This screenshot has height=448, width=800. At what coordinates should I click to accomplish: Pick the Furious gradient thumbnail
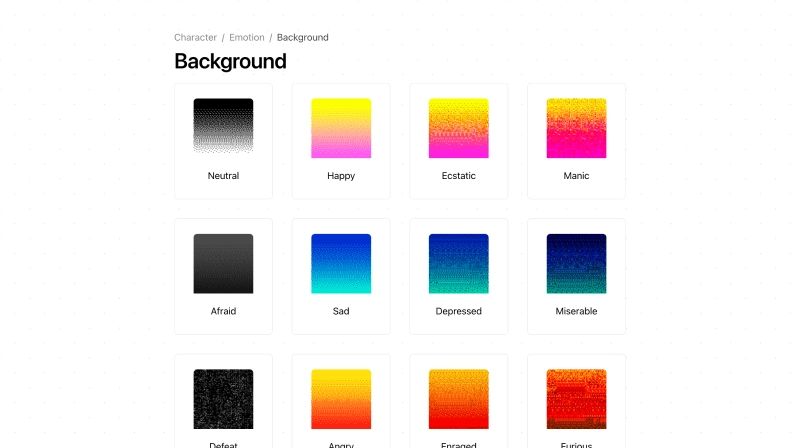[x=577, y=399]
